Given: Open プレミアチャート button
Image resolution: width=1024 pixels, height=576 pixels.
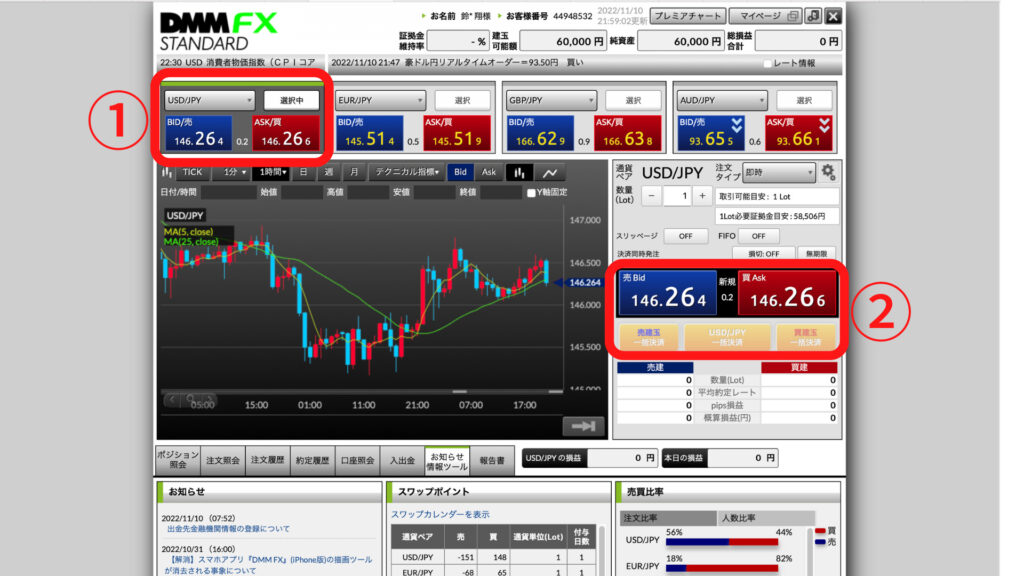Looking at the screenshot, I should [688, 16].
